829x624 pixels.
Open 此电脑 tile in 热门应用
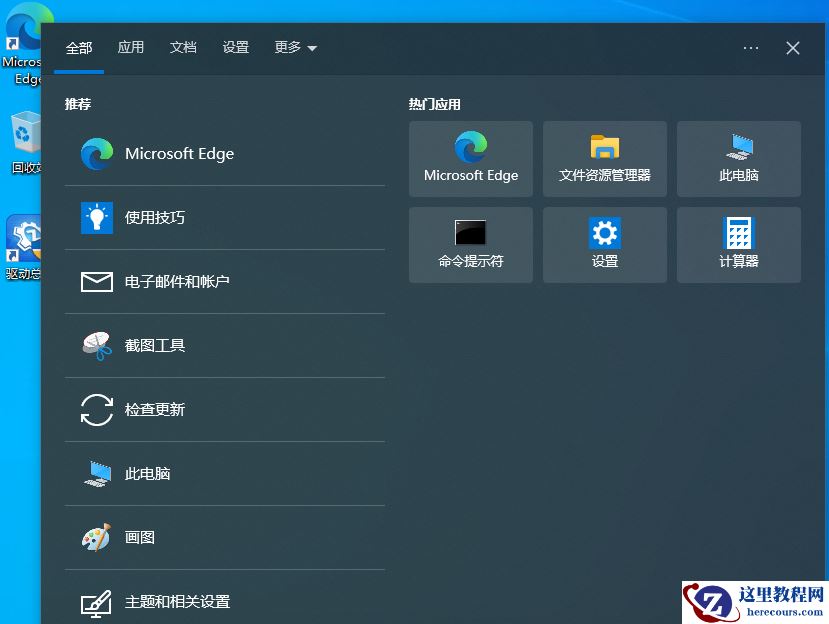tap(738, 158)
